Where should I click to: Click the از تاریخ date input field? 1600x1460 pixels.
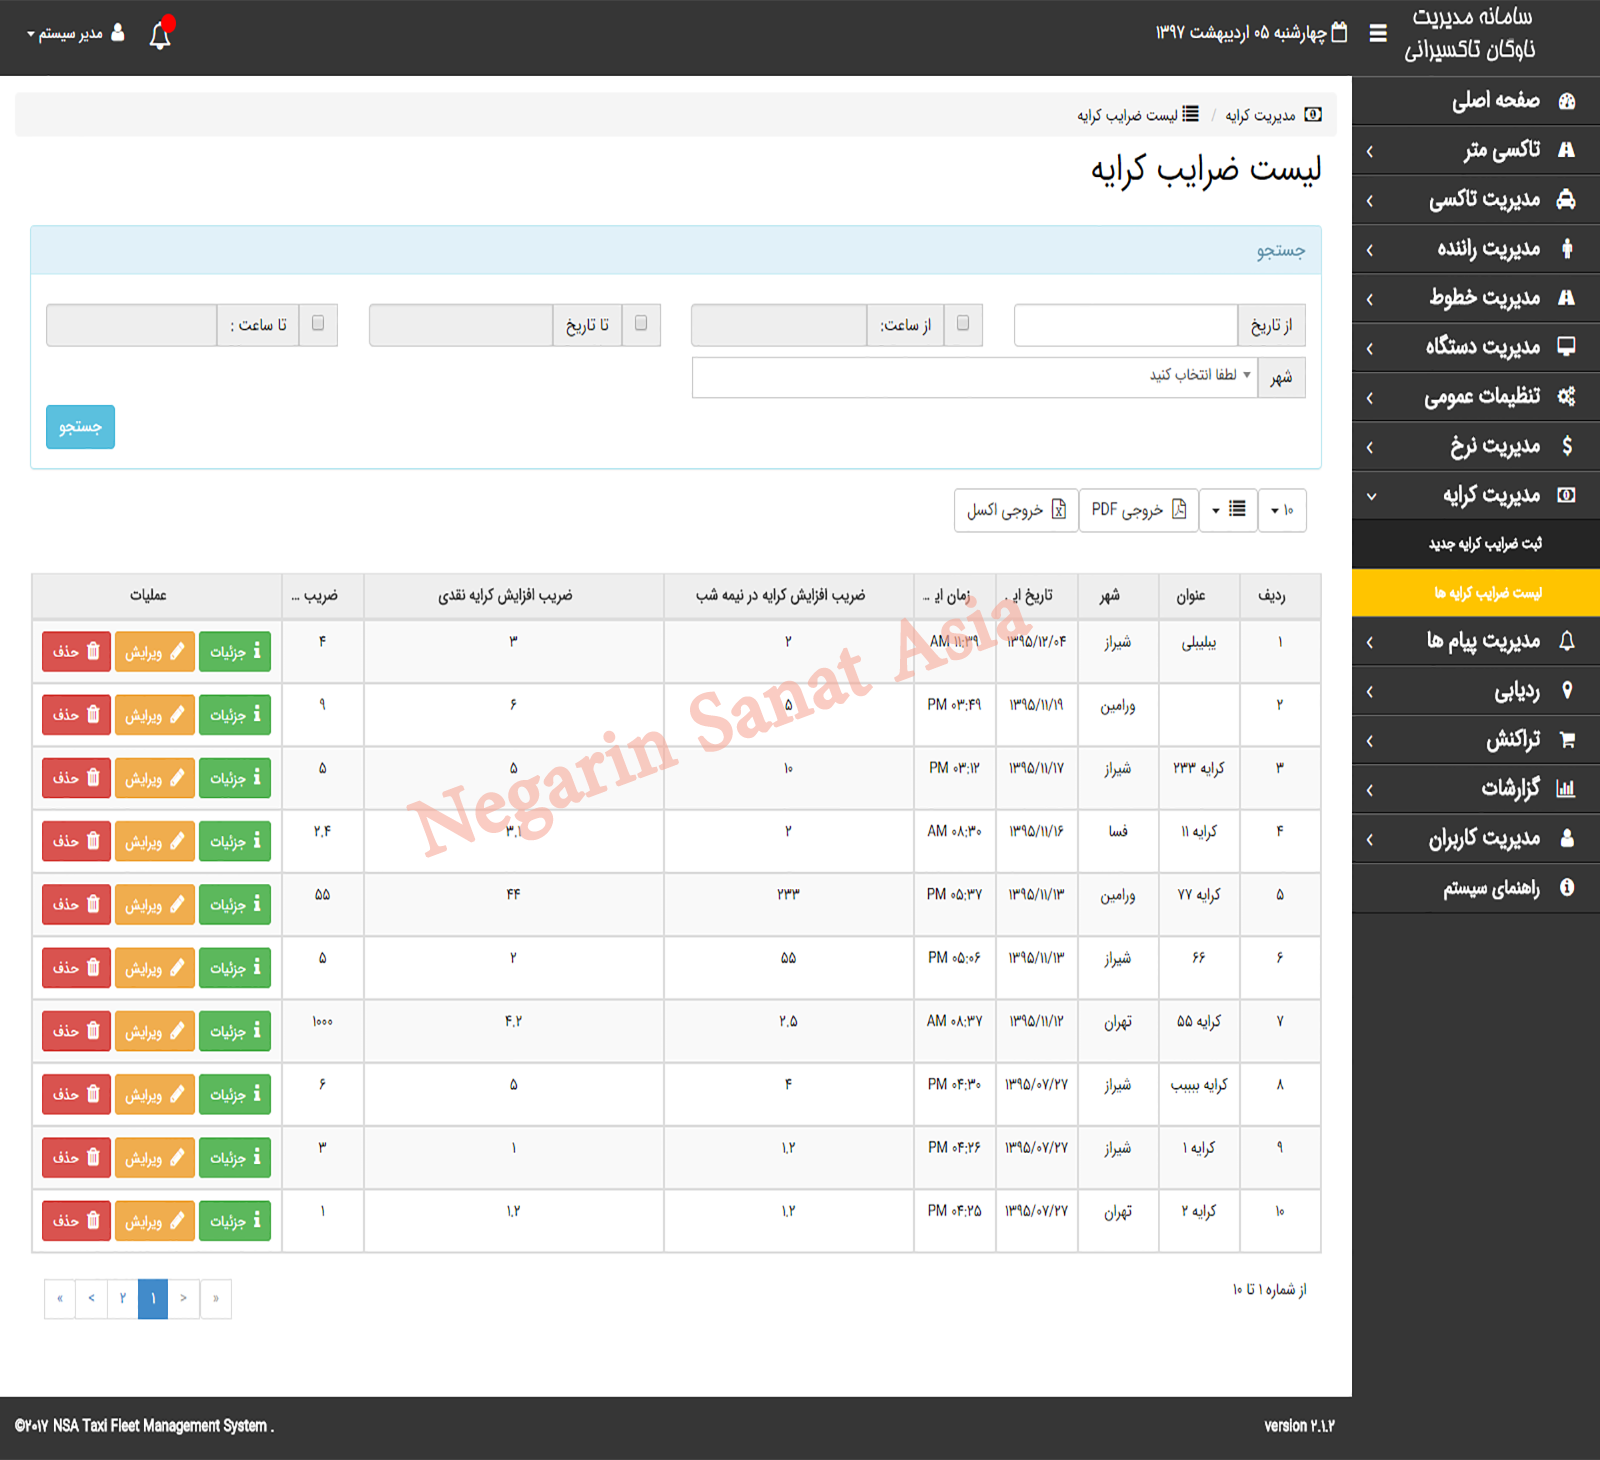pos(1126,325)
